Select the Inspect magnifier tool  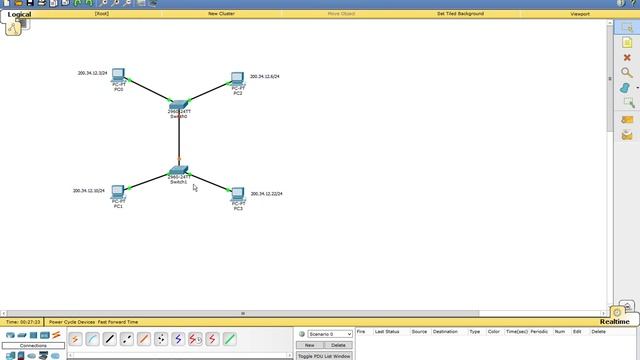627,73
